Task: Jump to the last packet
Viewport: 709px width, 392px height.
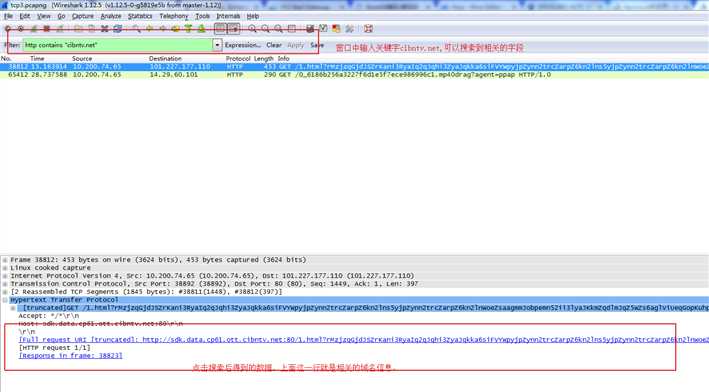Action: tap(201, 28)
